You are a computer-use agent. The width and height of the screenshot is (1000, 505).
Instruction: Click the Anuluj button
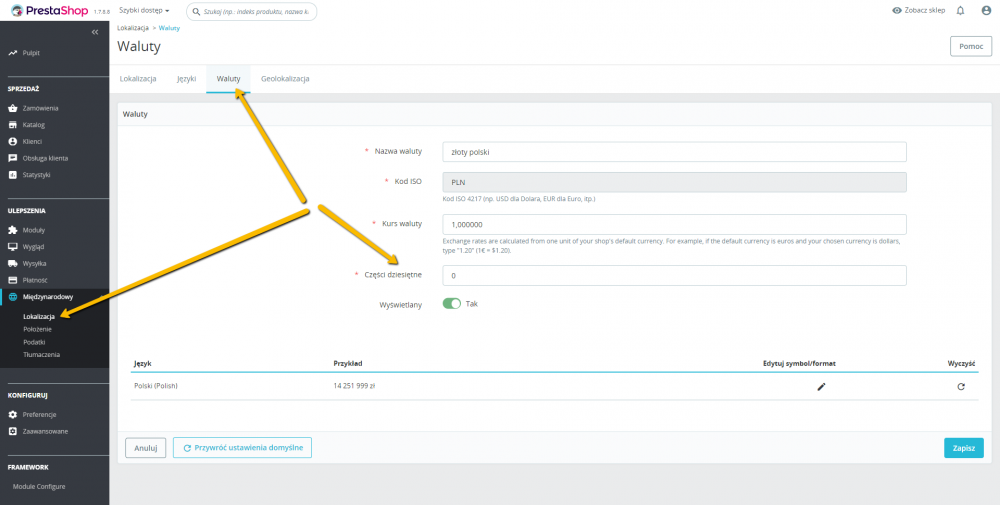(x=145, y=448)
